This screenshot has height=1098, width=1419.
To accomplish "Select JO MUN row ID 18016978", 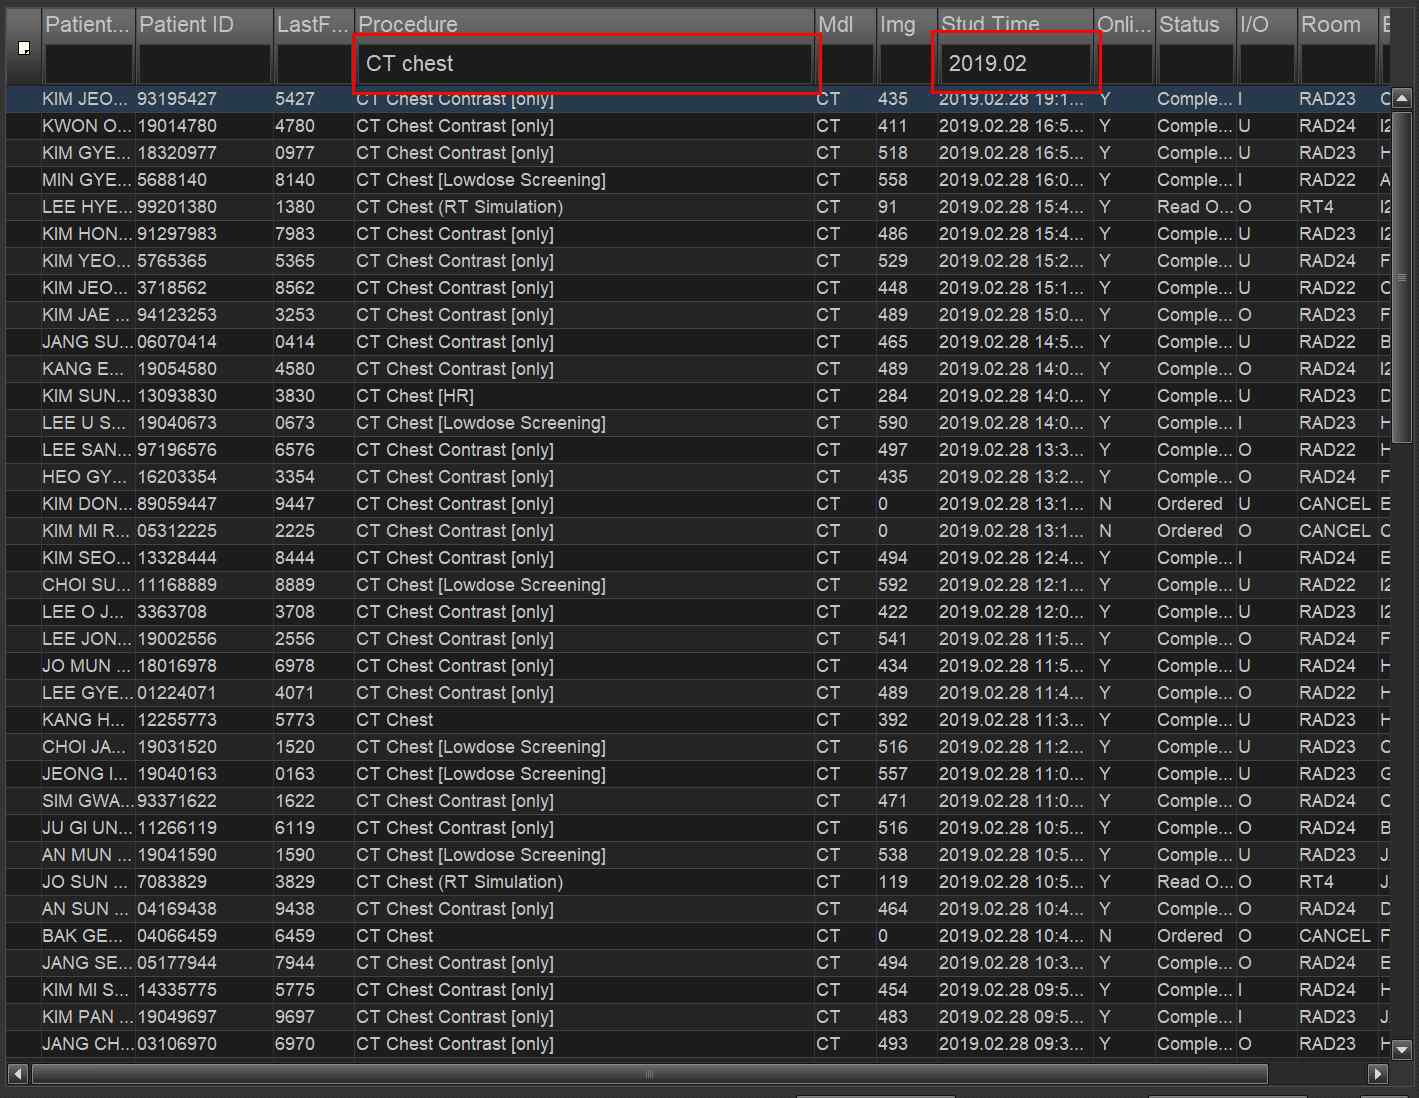I will click(698, 666).
